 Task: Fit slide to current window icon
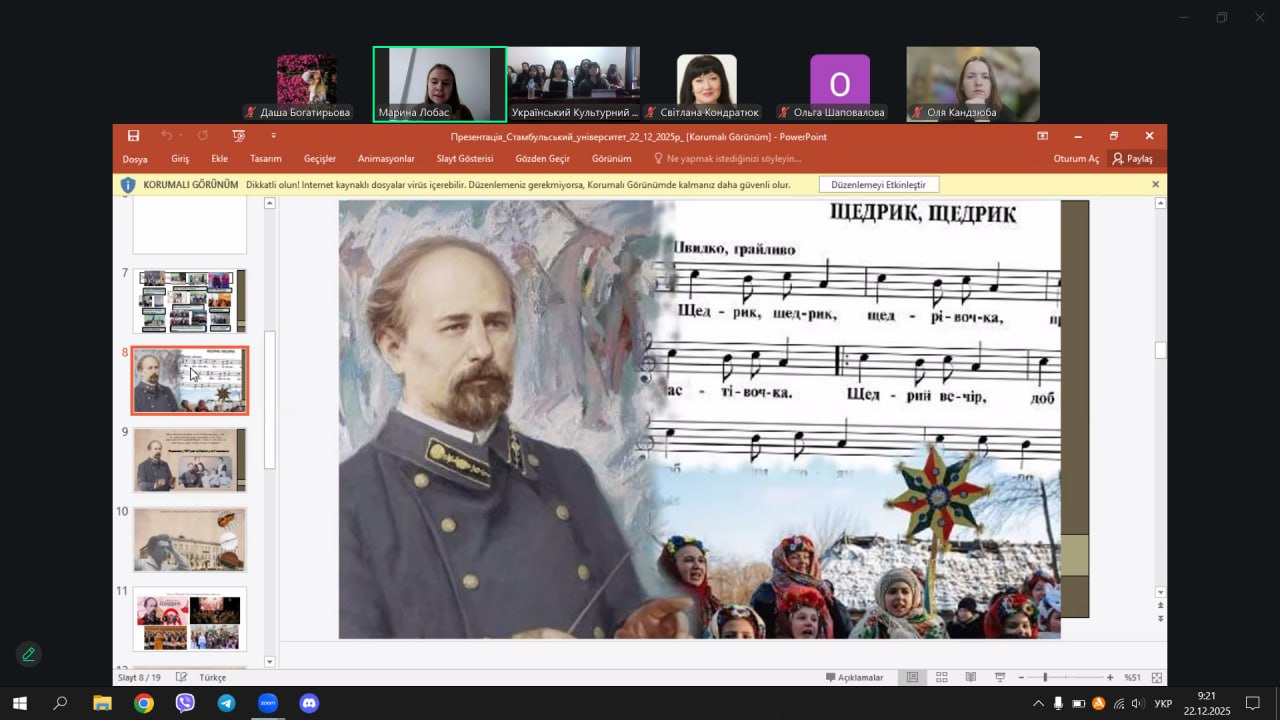point(1157,677)
